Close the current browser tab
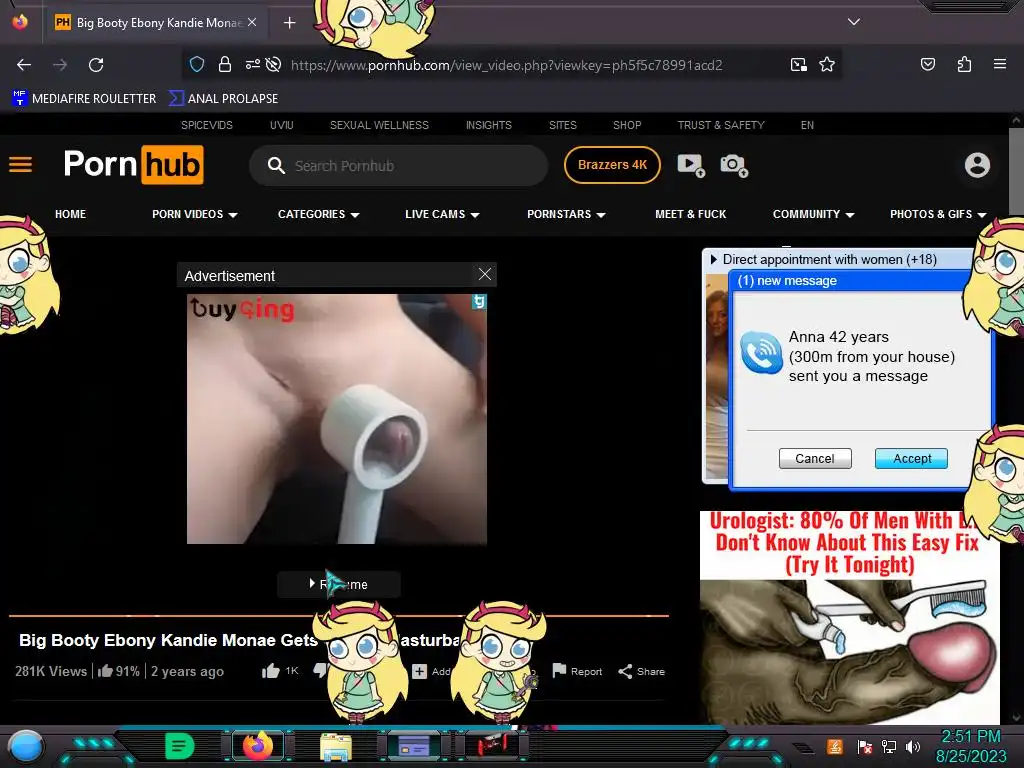The height and width of the screenshot is (768, 1024). coord(252,22)
